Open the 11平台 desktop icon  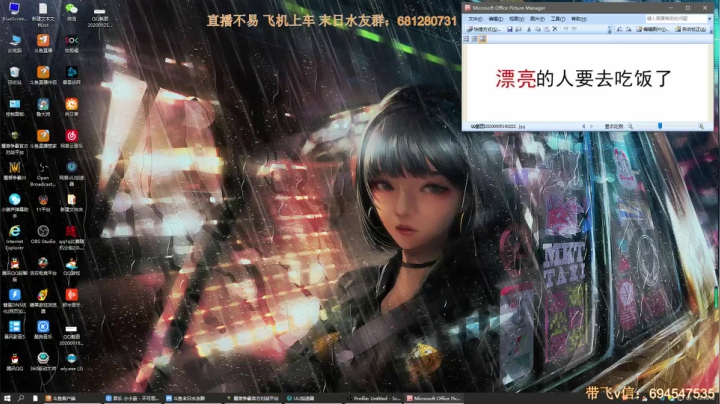pyautogui.click(x=43, y=203)
